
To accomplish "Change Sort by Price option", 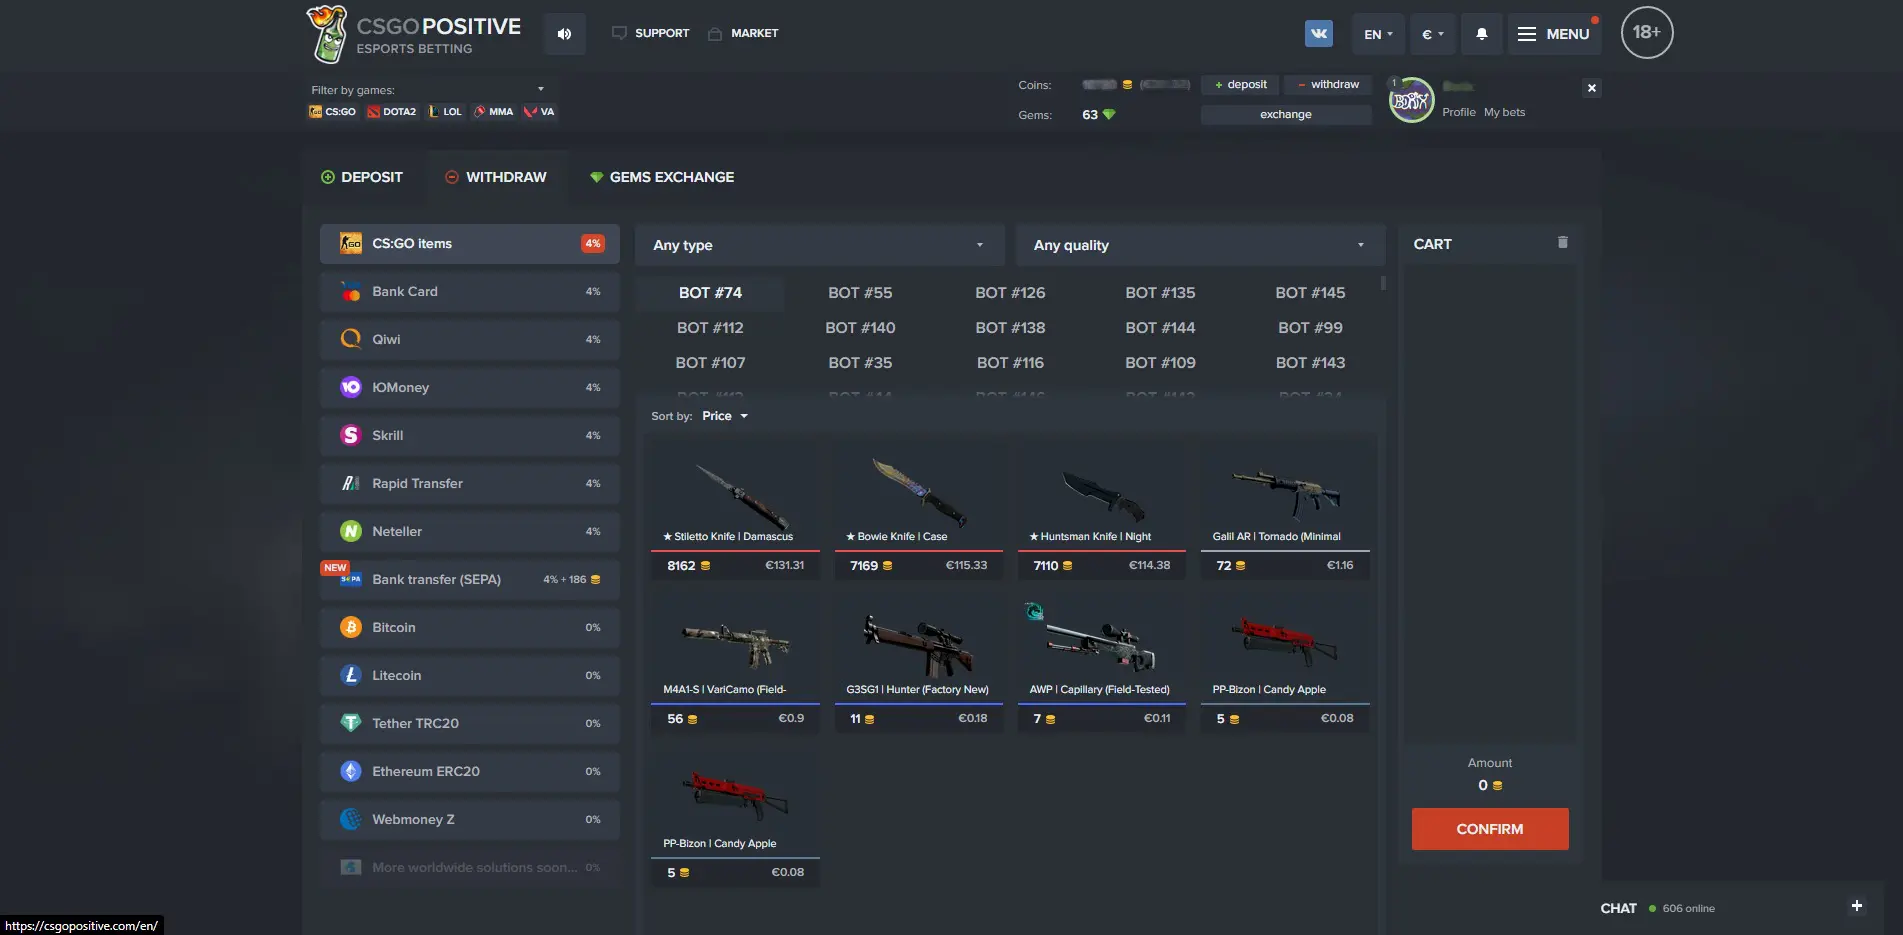I will pos(724,416).
